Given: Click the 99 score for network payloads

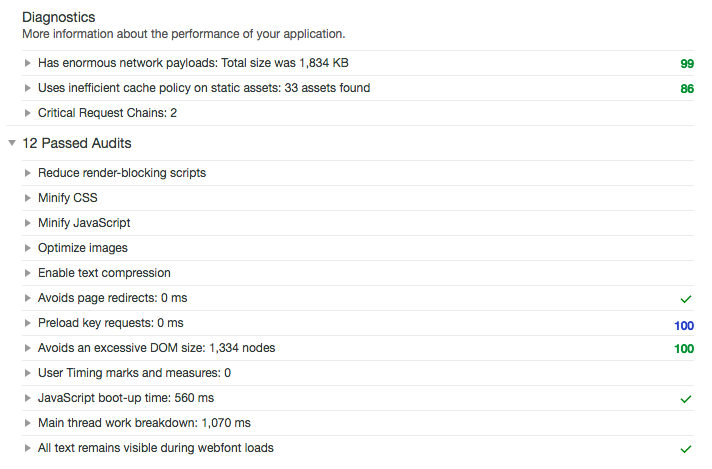Looking at the screenshot, I should (x=687, y=64).
